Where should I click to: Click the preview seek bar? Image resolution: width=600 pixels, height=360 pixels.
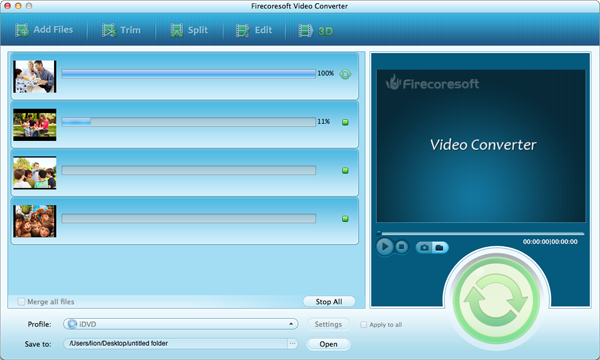pos(481,233)
